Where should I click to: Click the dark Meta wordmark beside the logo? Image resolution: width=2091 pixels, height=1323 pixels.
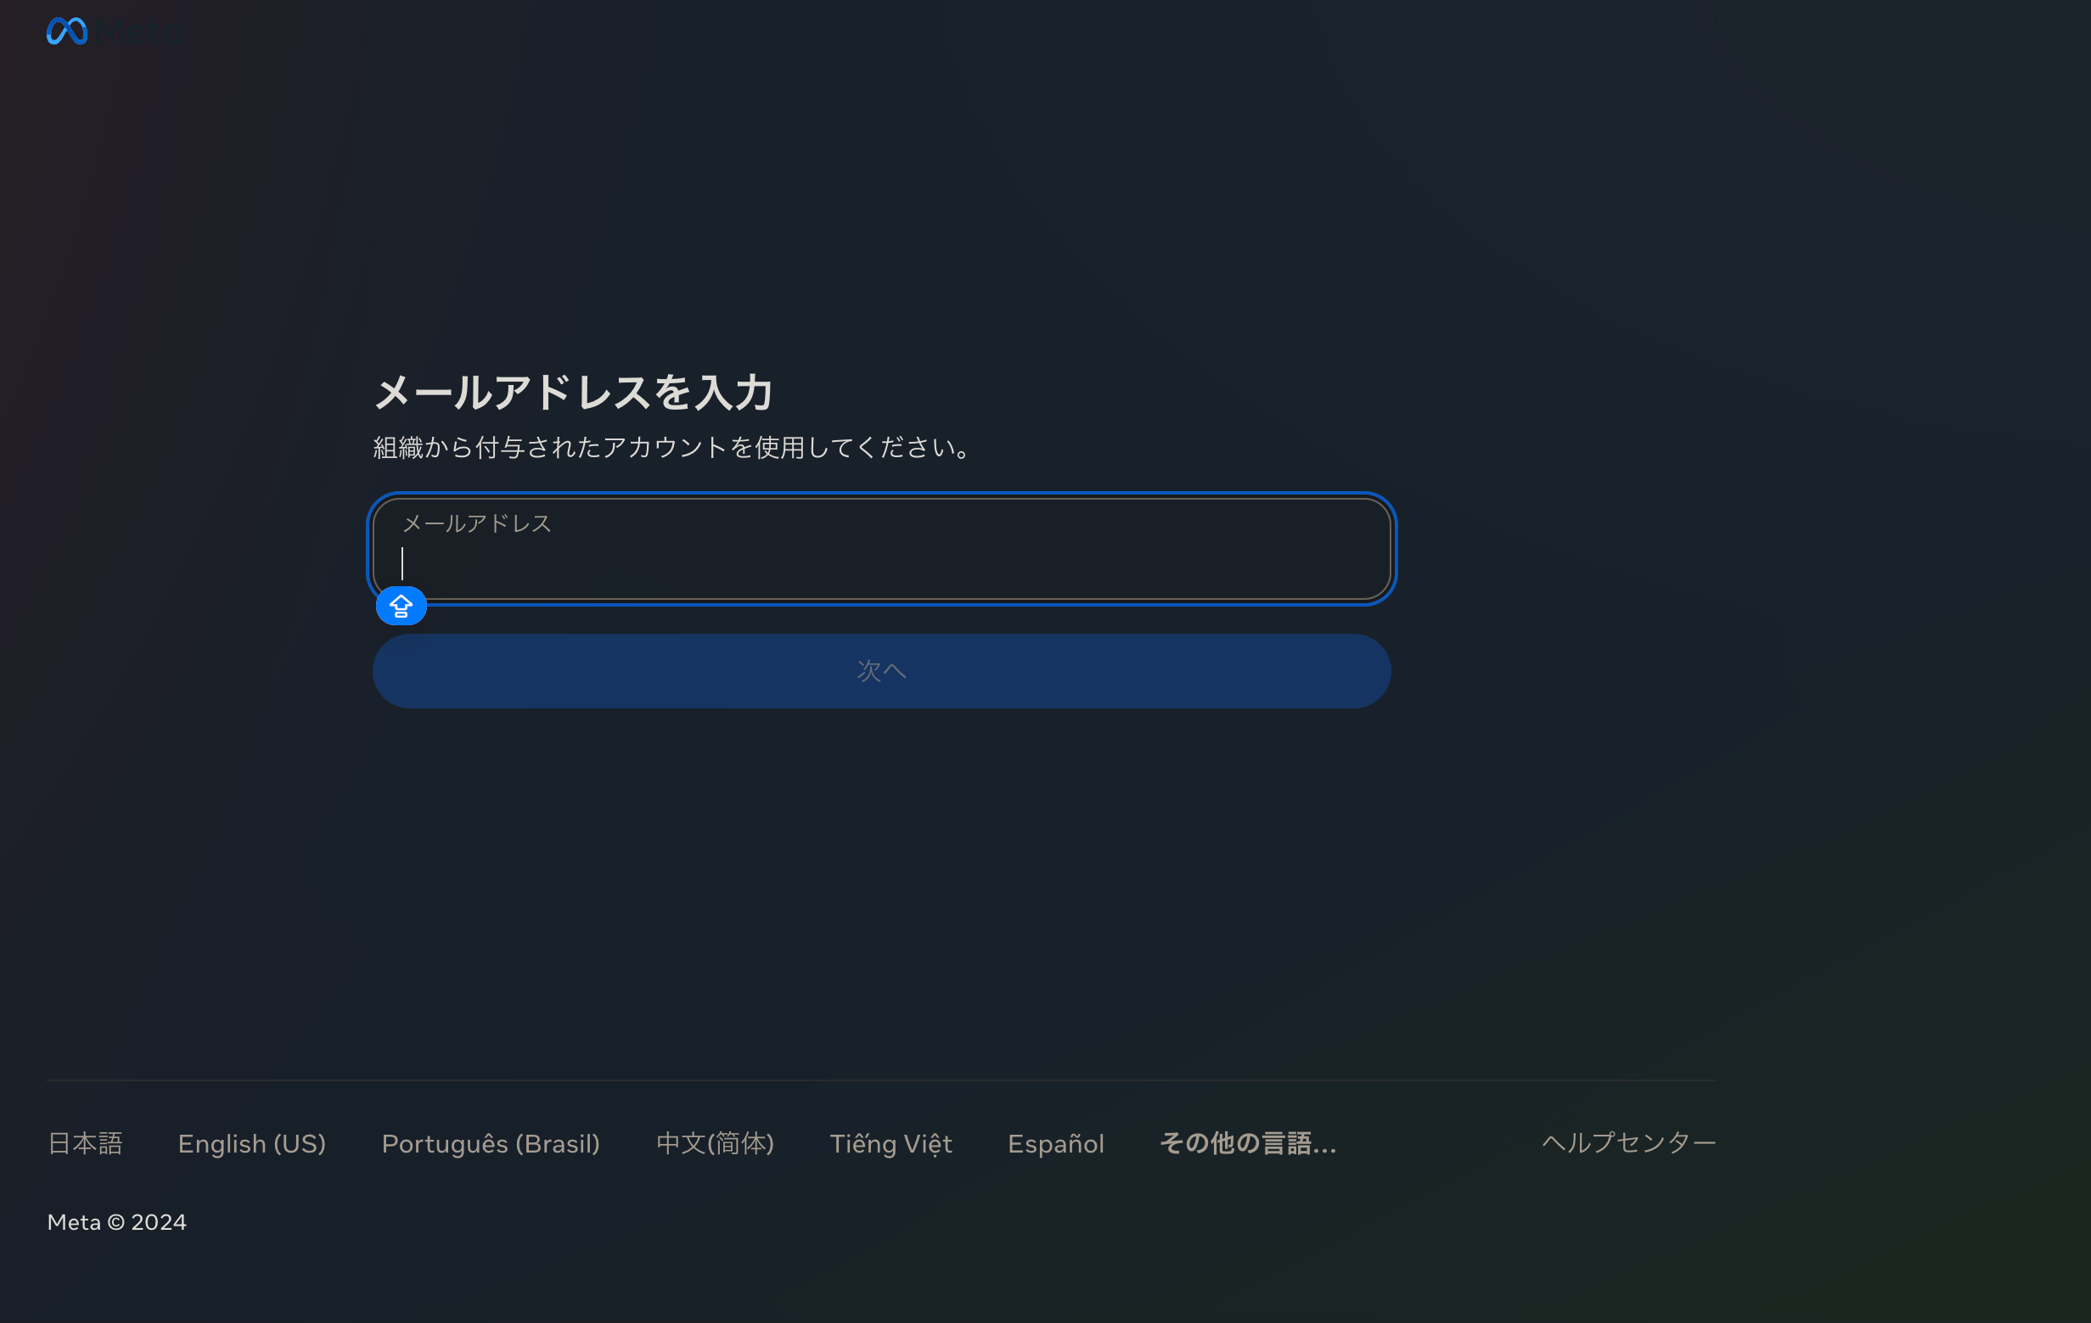(x=138, y=32)
